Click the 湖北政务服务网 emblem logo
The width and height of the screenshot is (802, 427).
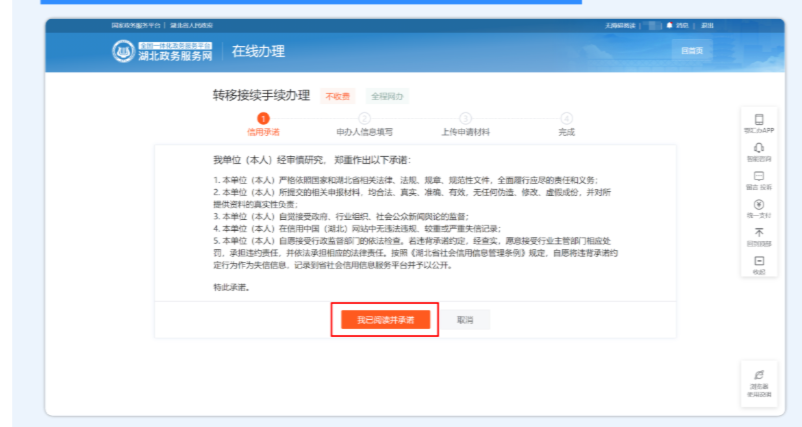click(123, 51)
